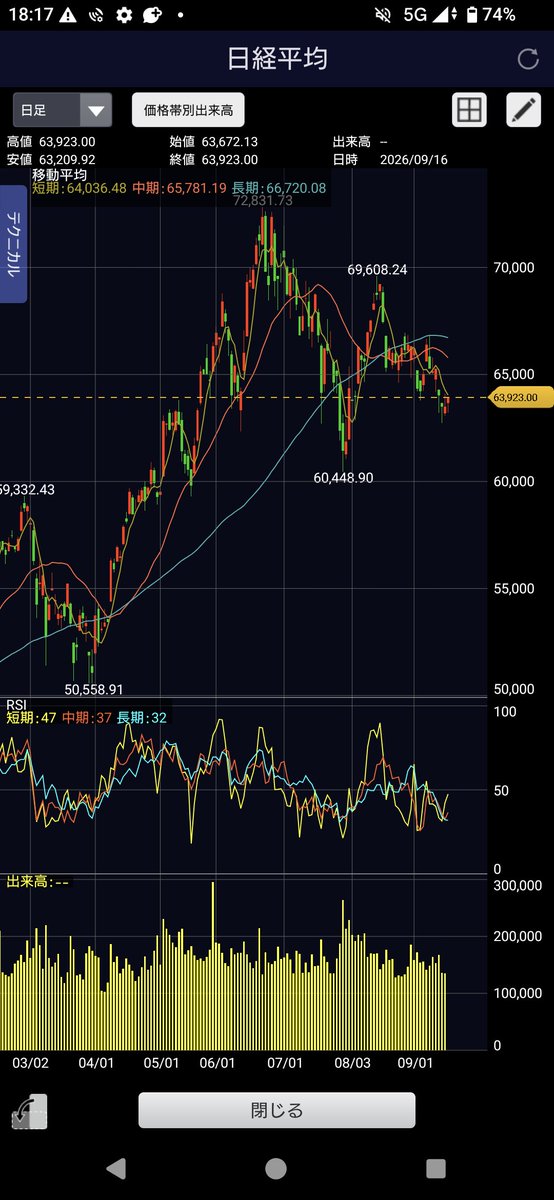Tap the settings gear icon in status bar
Image resolution: width=554 pixels, height=1200 pixels.
pyautogui.click(x=124, y=15)
